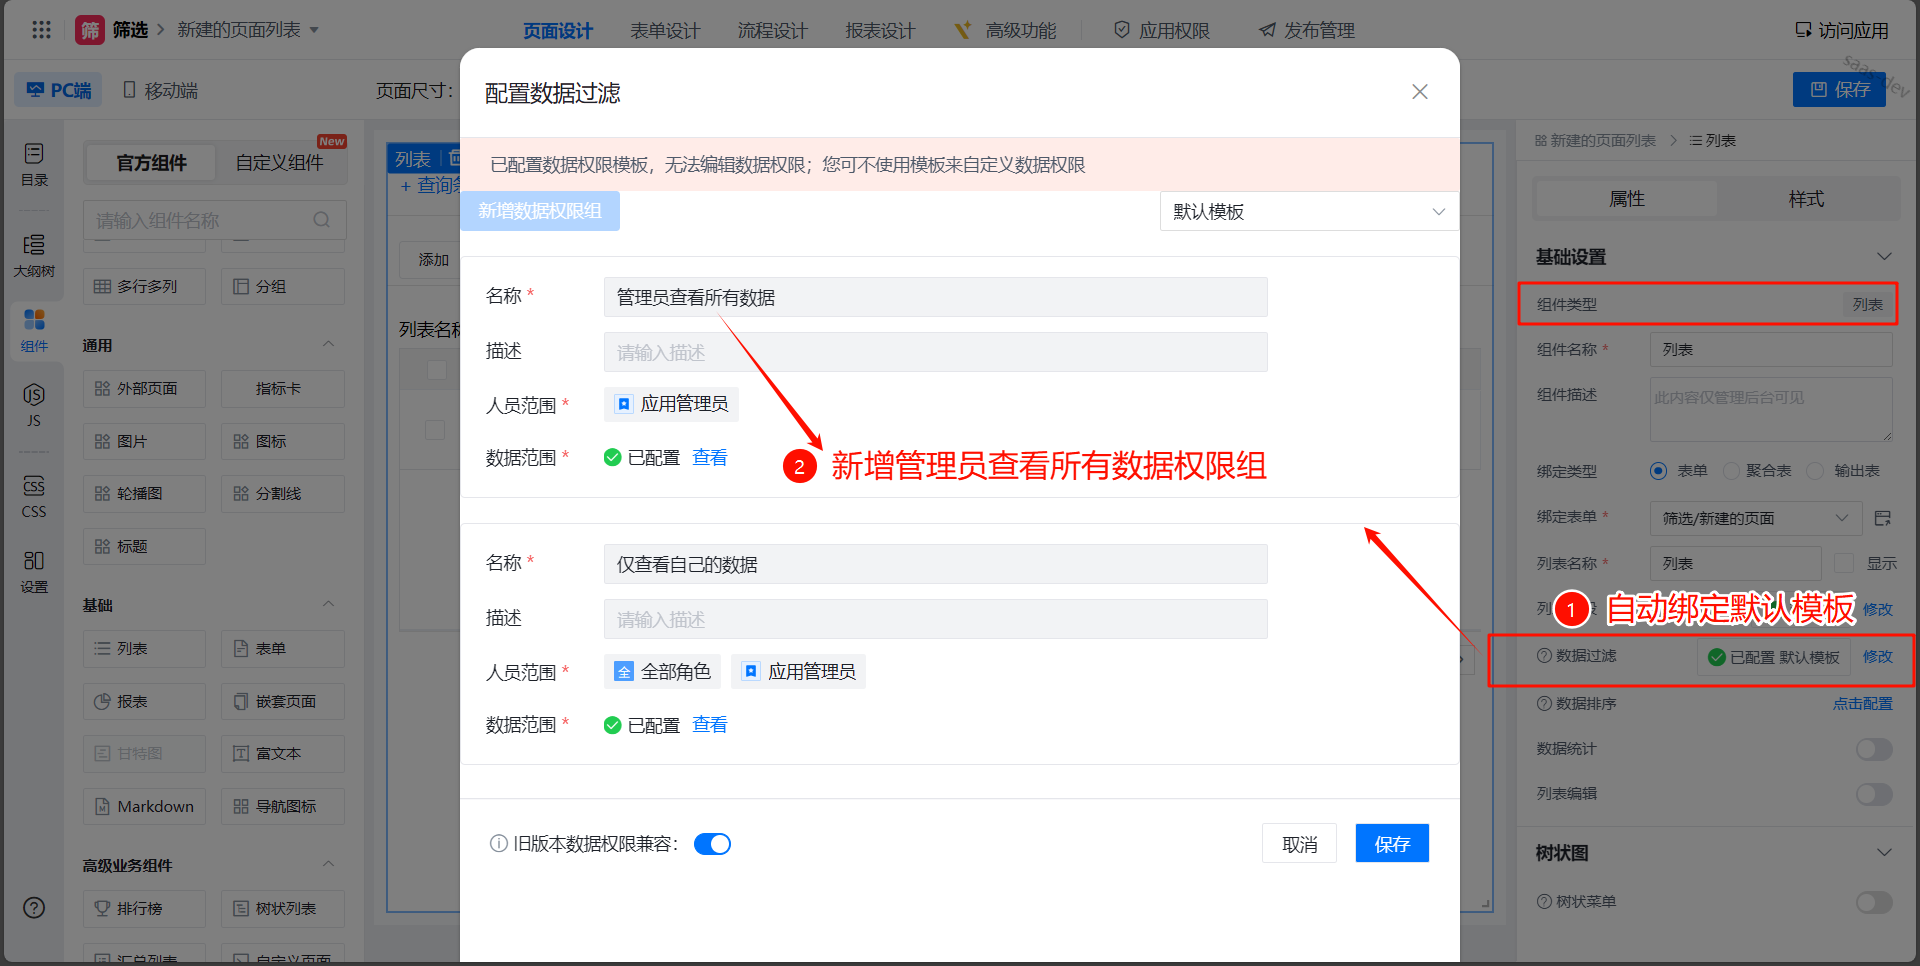The width and height of the screenshot is (1920, 966).
Task: Click the info icon beside 旧版本数据权限兼容
Action: (x=498, y=844)
